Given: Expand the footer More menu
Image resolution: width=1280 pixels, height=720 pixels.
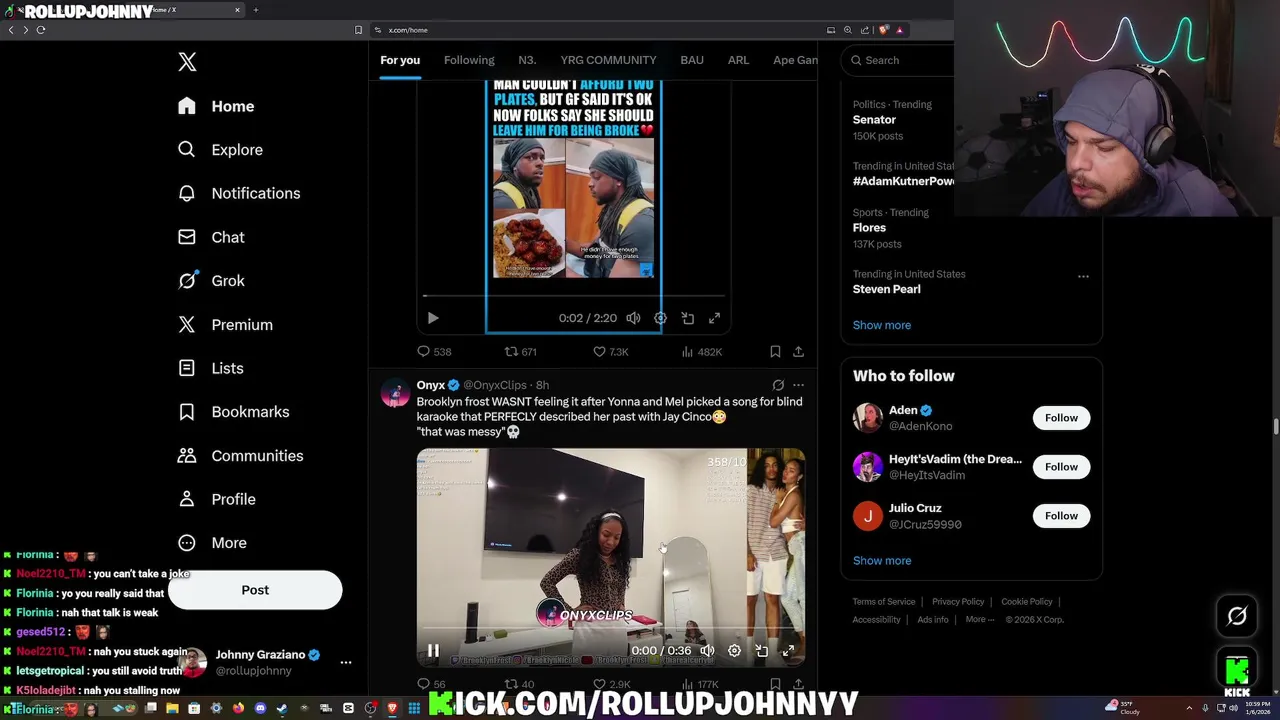Looking at the screenshot, I should [979, 620].
